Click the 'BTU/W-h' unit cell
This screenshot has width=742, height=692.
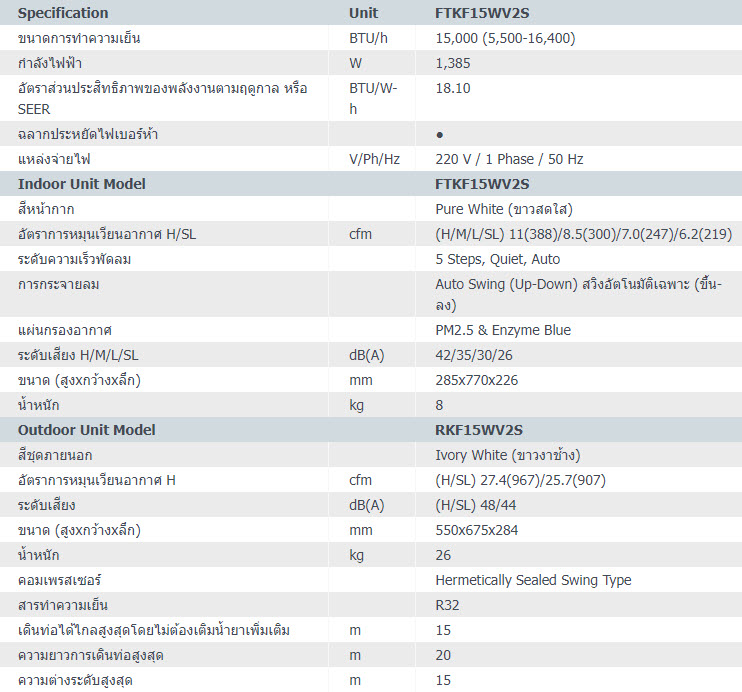point(373,98)
